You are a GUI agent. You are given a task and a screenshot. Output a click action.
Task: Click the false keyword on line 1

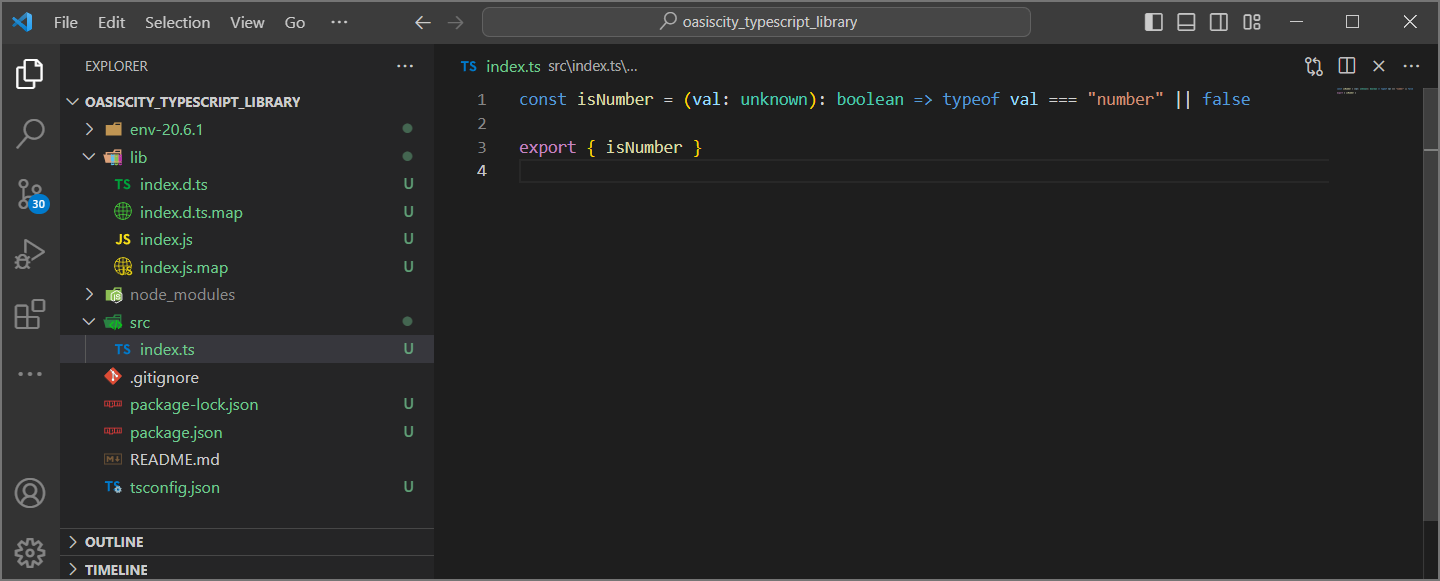[1226, 100]
